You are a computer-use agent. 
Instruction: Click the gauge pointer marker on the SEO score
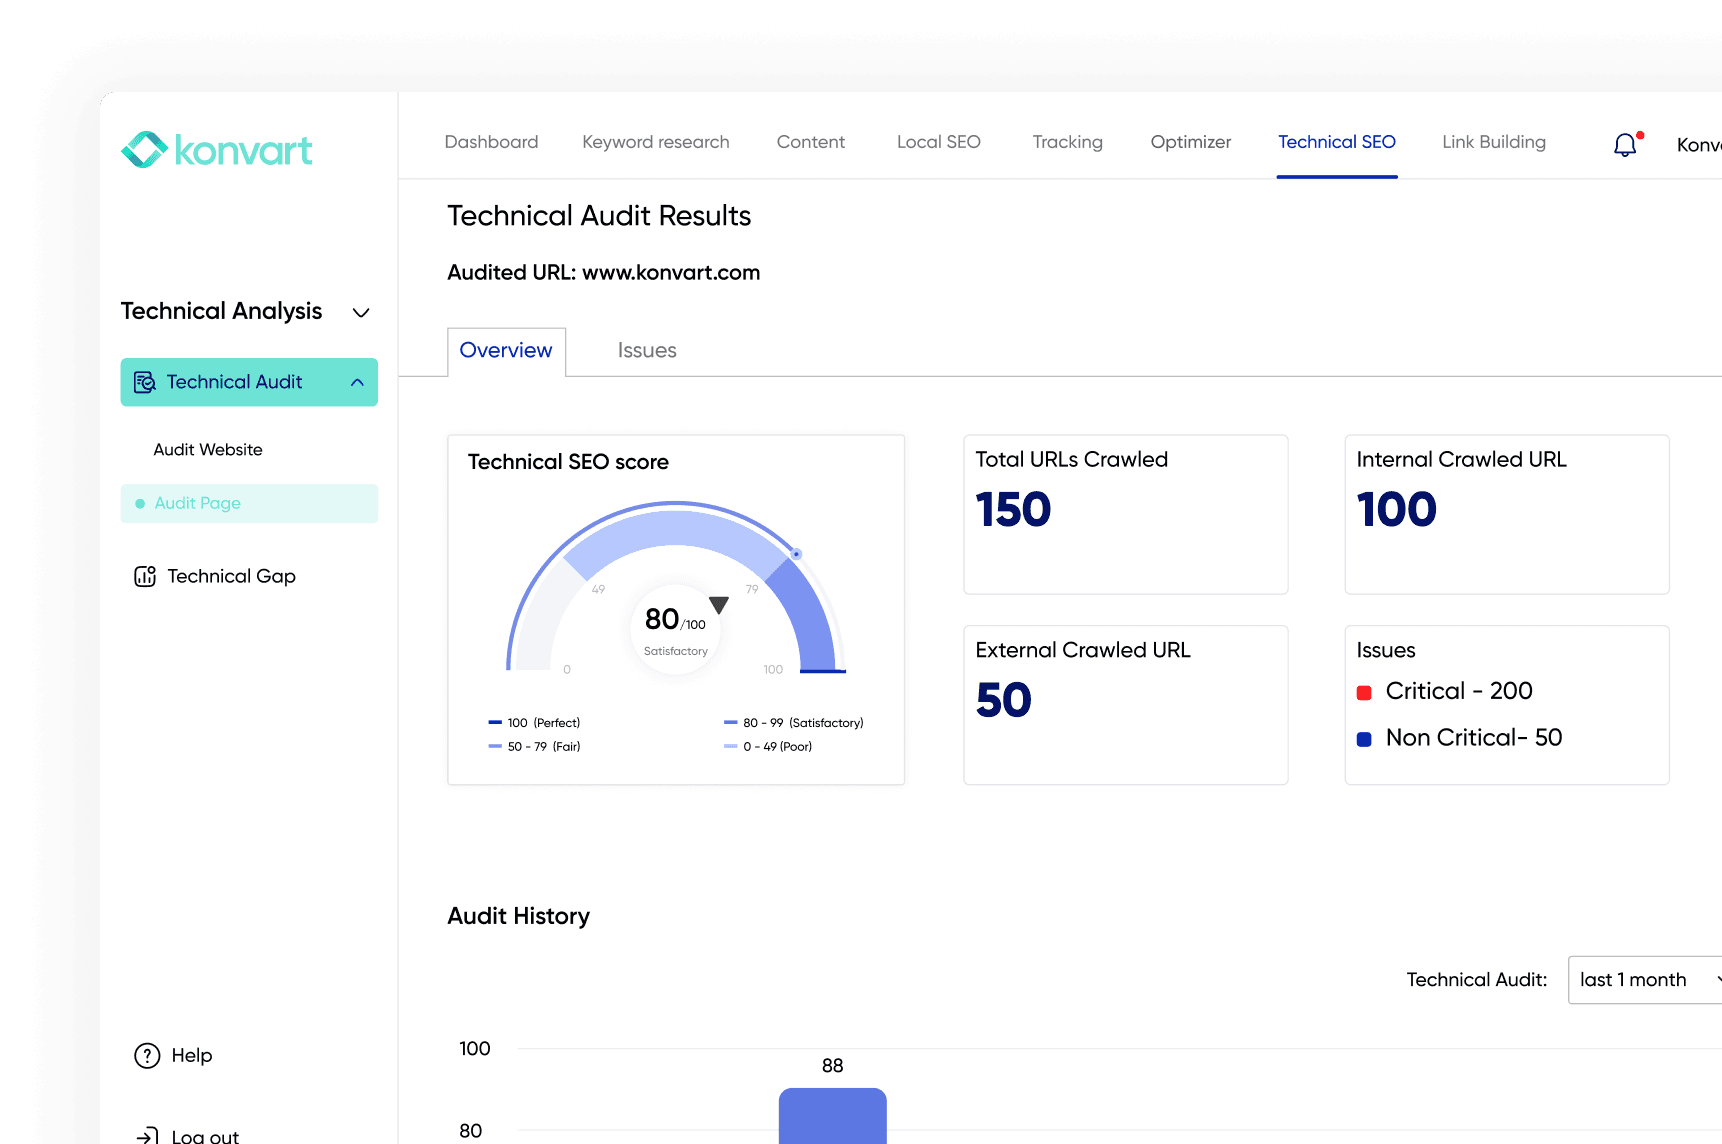pyautogui.click(x=718, y=604)
